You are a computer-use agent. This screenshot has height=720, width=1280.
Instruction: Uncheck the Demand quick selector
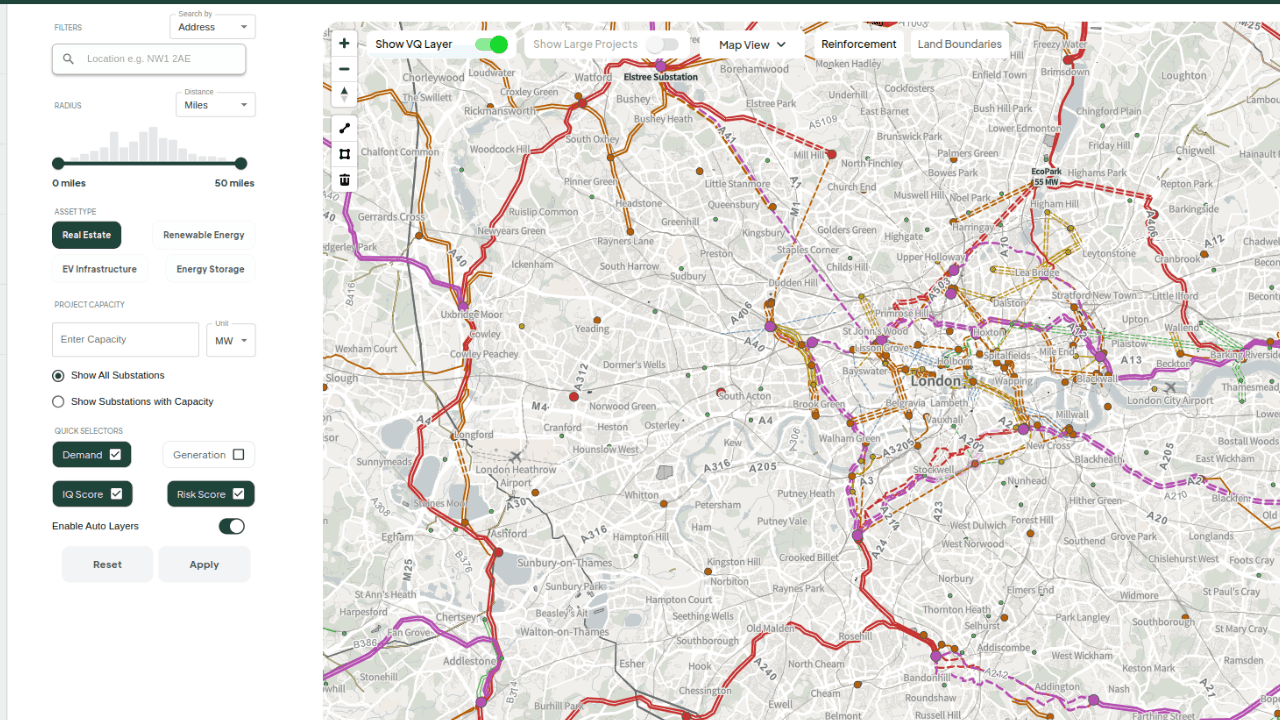pos(92,455)
